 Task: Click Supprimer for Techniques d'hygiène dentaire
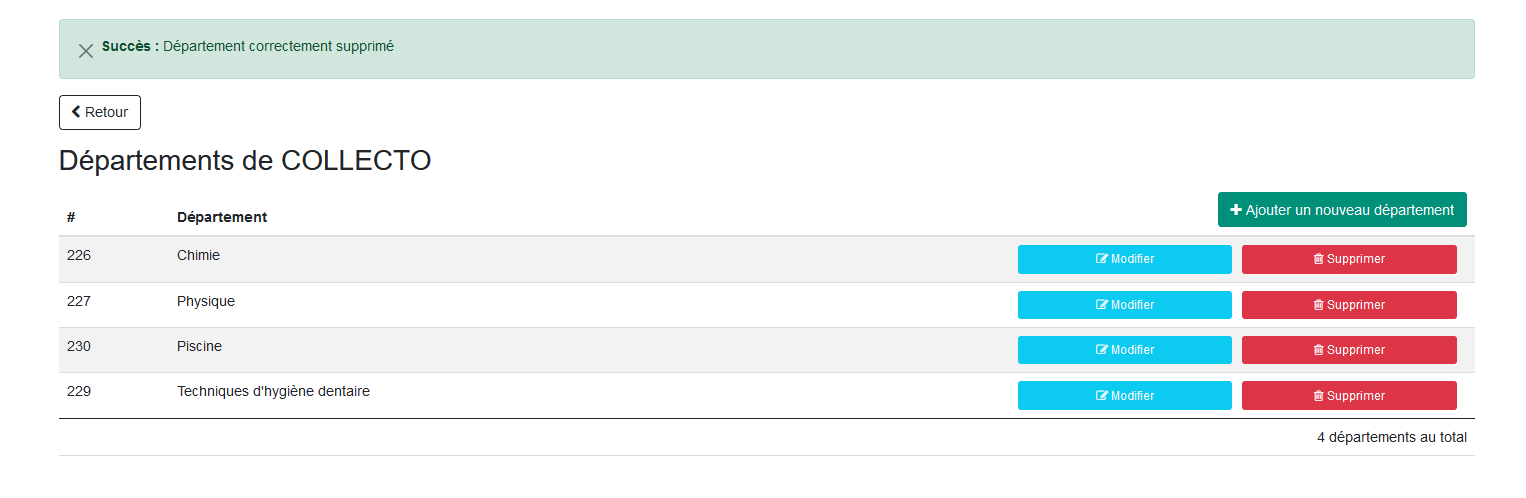click(x=1349, y=396)
